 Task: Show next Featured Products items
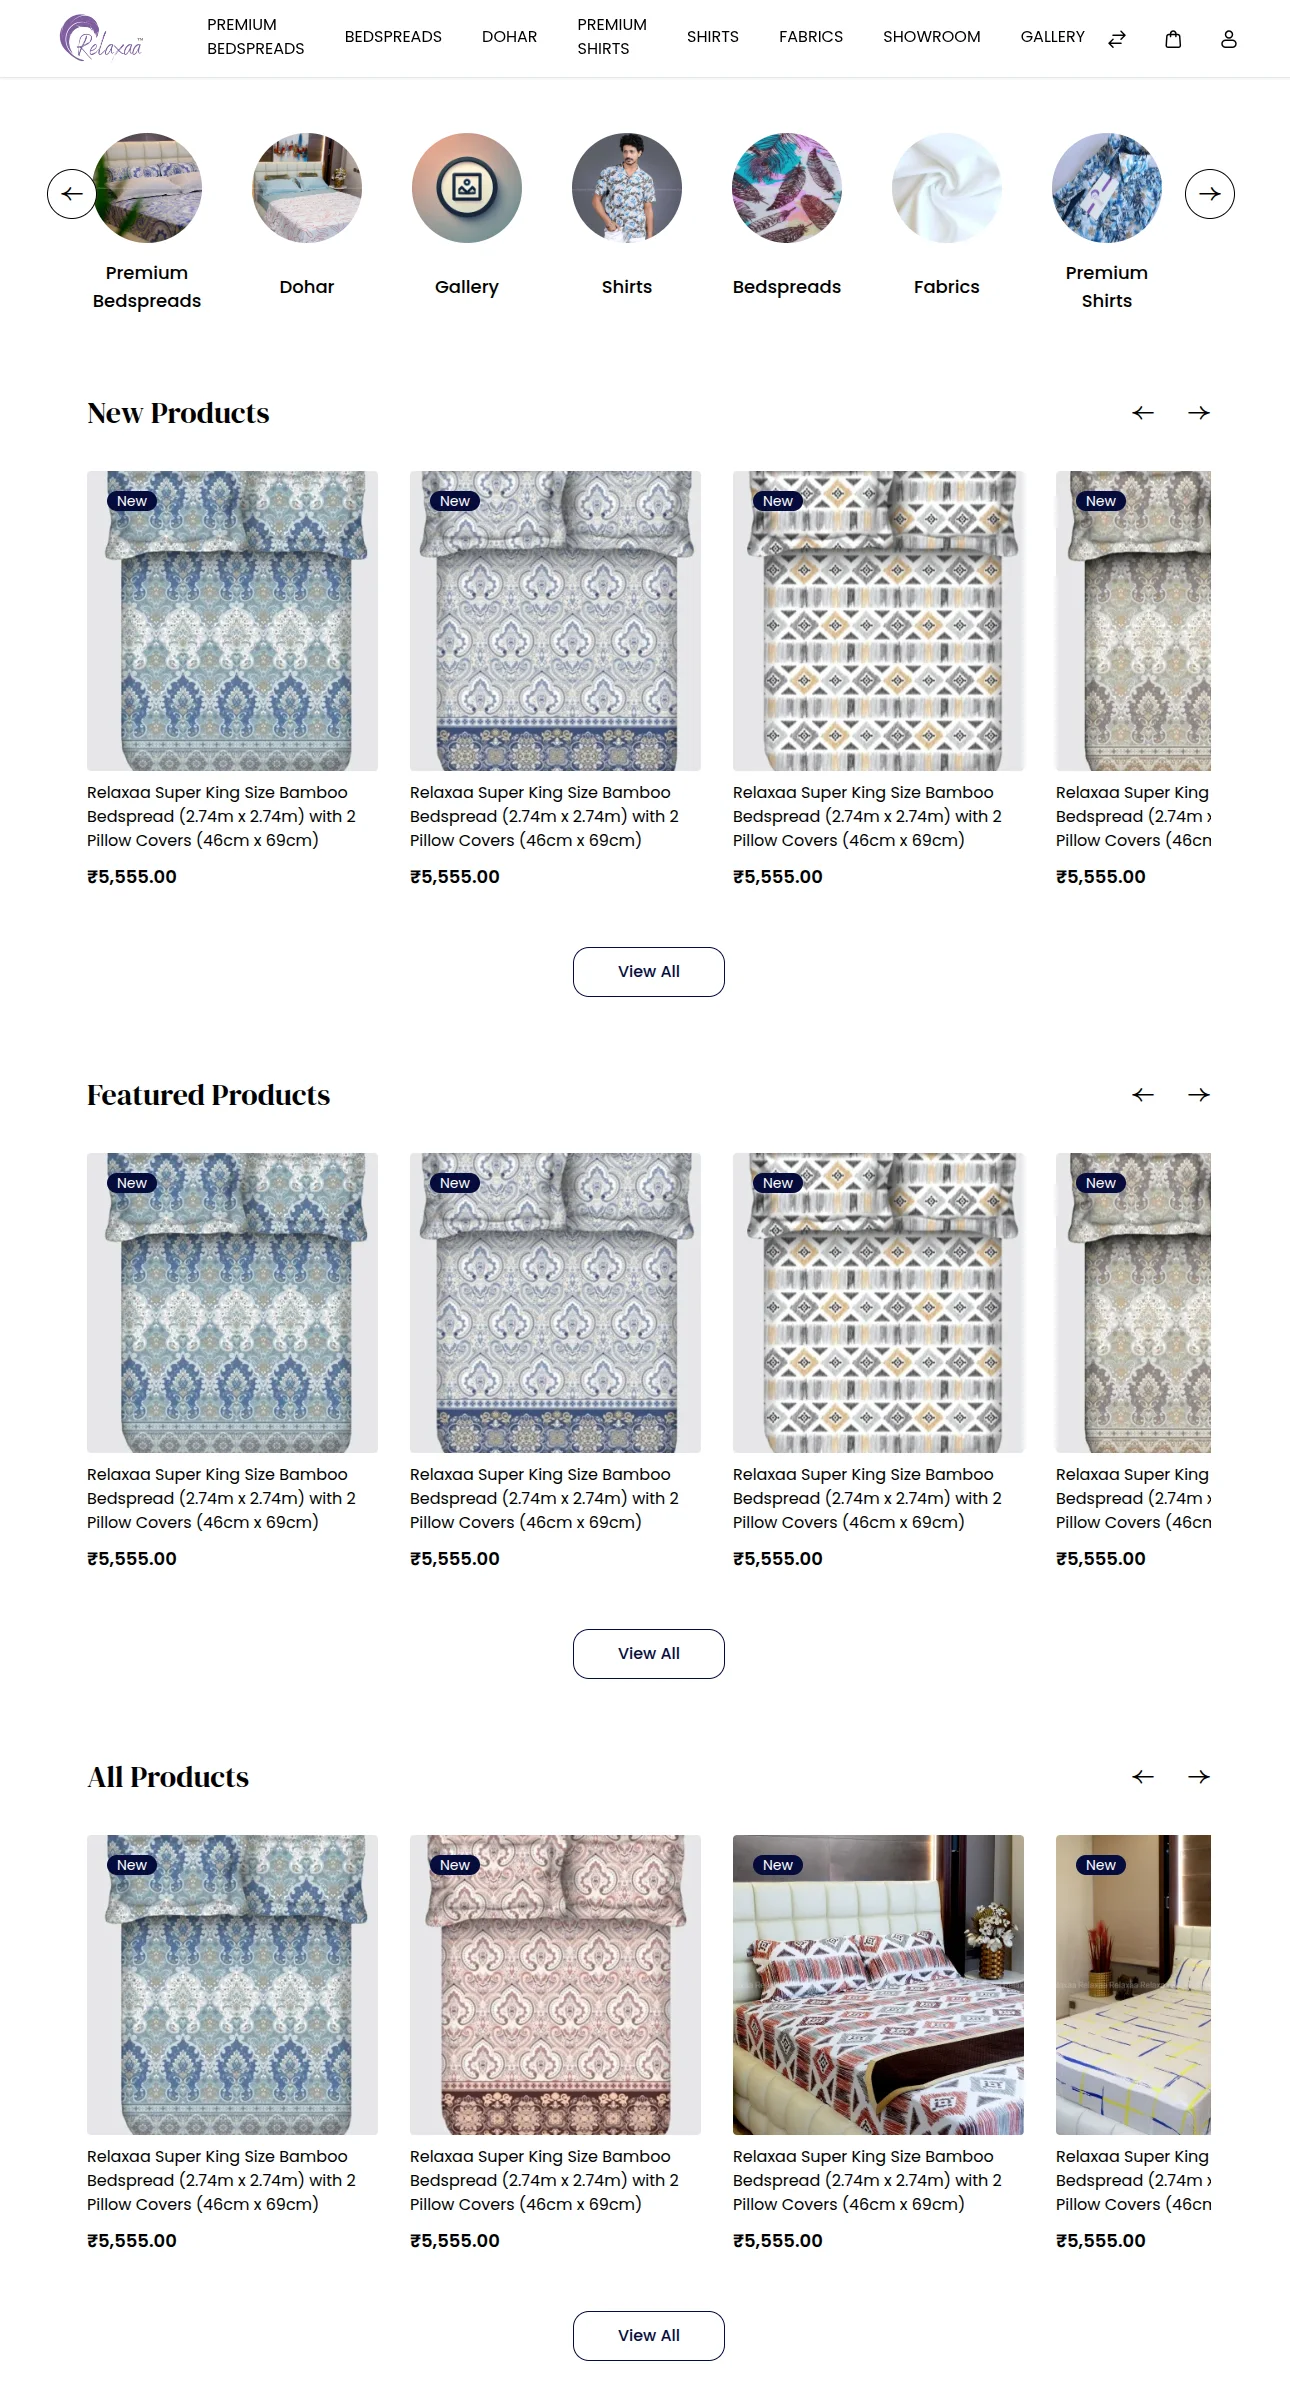coord(1199,1095)
